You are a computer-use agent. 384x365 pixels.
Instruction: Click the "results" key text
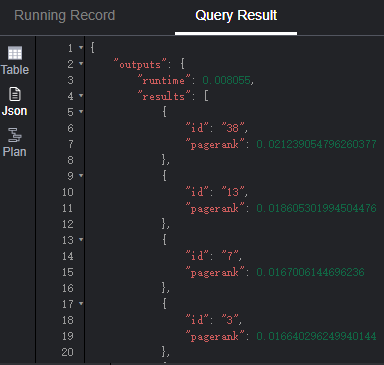163,96
